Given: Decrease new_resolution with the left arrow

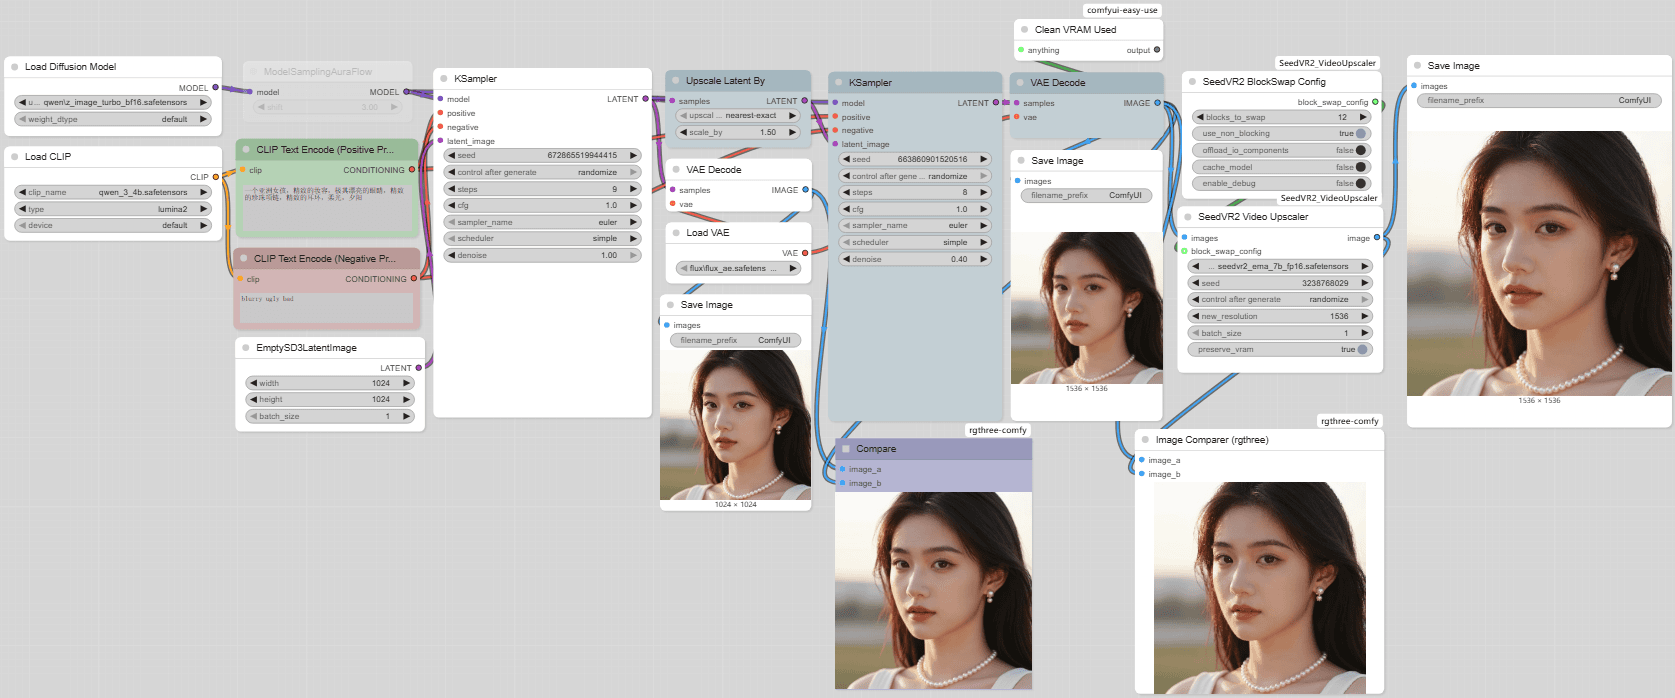Looking at the screenshot, I should pos(1195,316).
